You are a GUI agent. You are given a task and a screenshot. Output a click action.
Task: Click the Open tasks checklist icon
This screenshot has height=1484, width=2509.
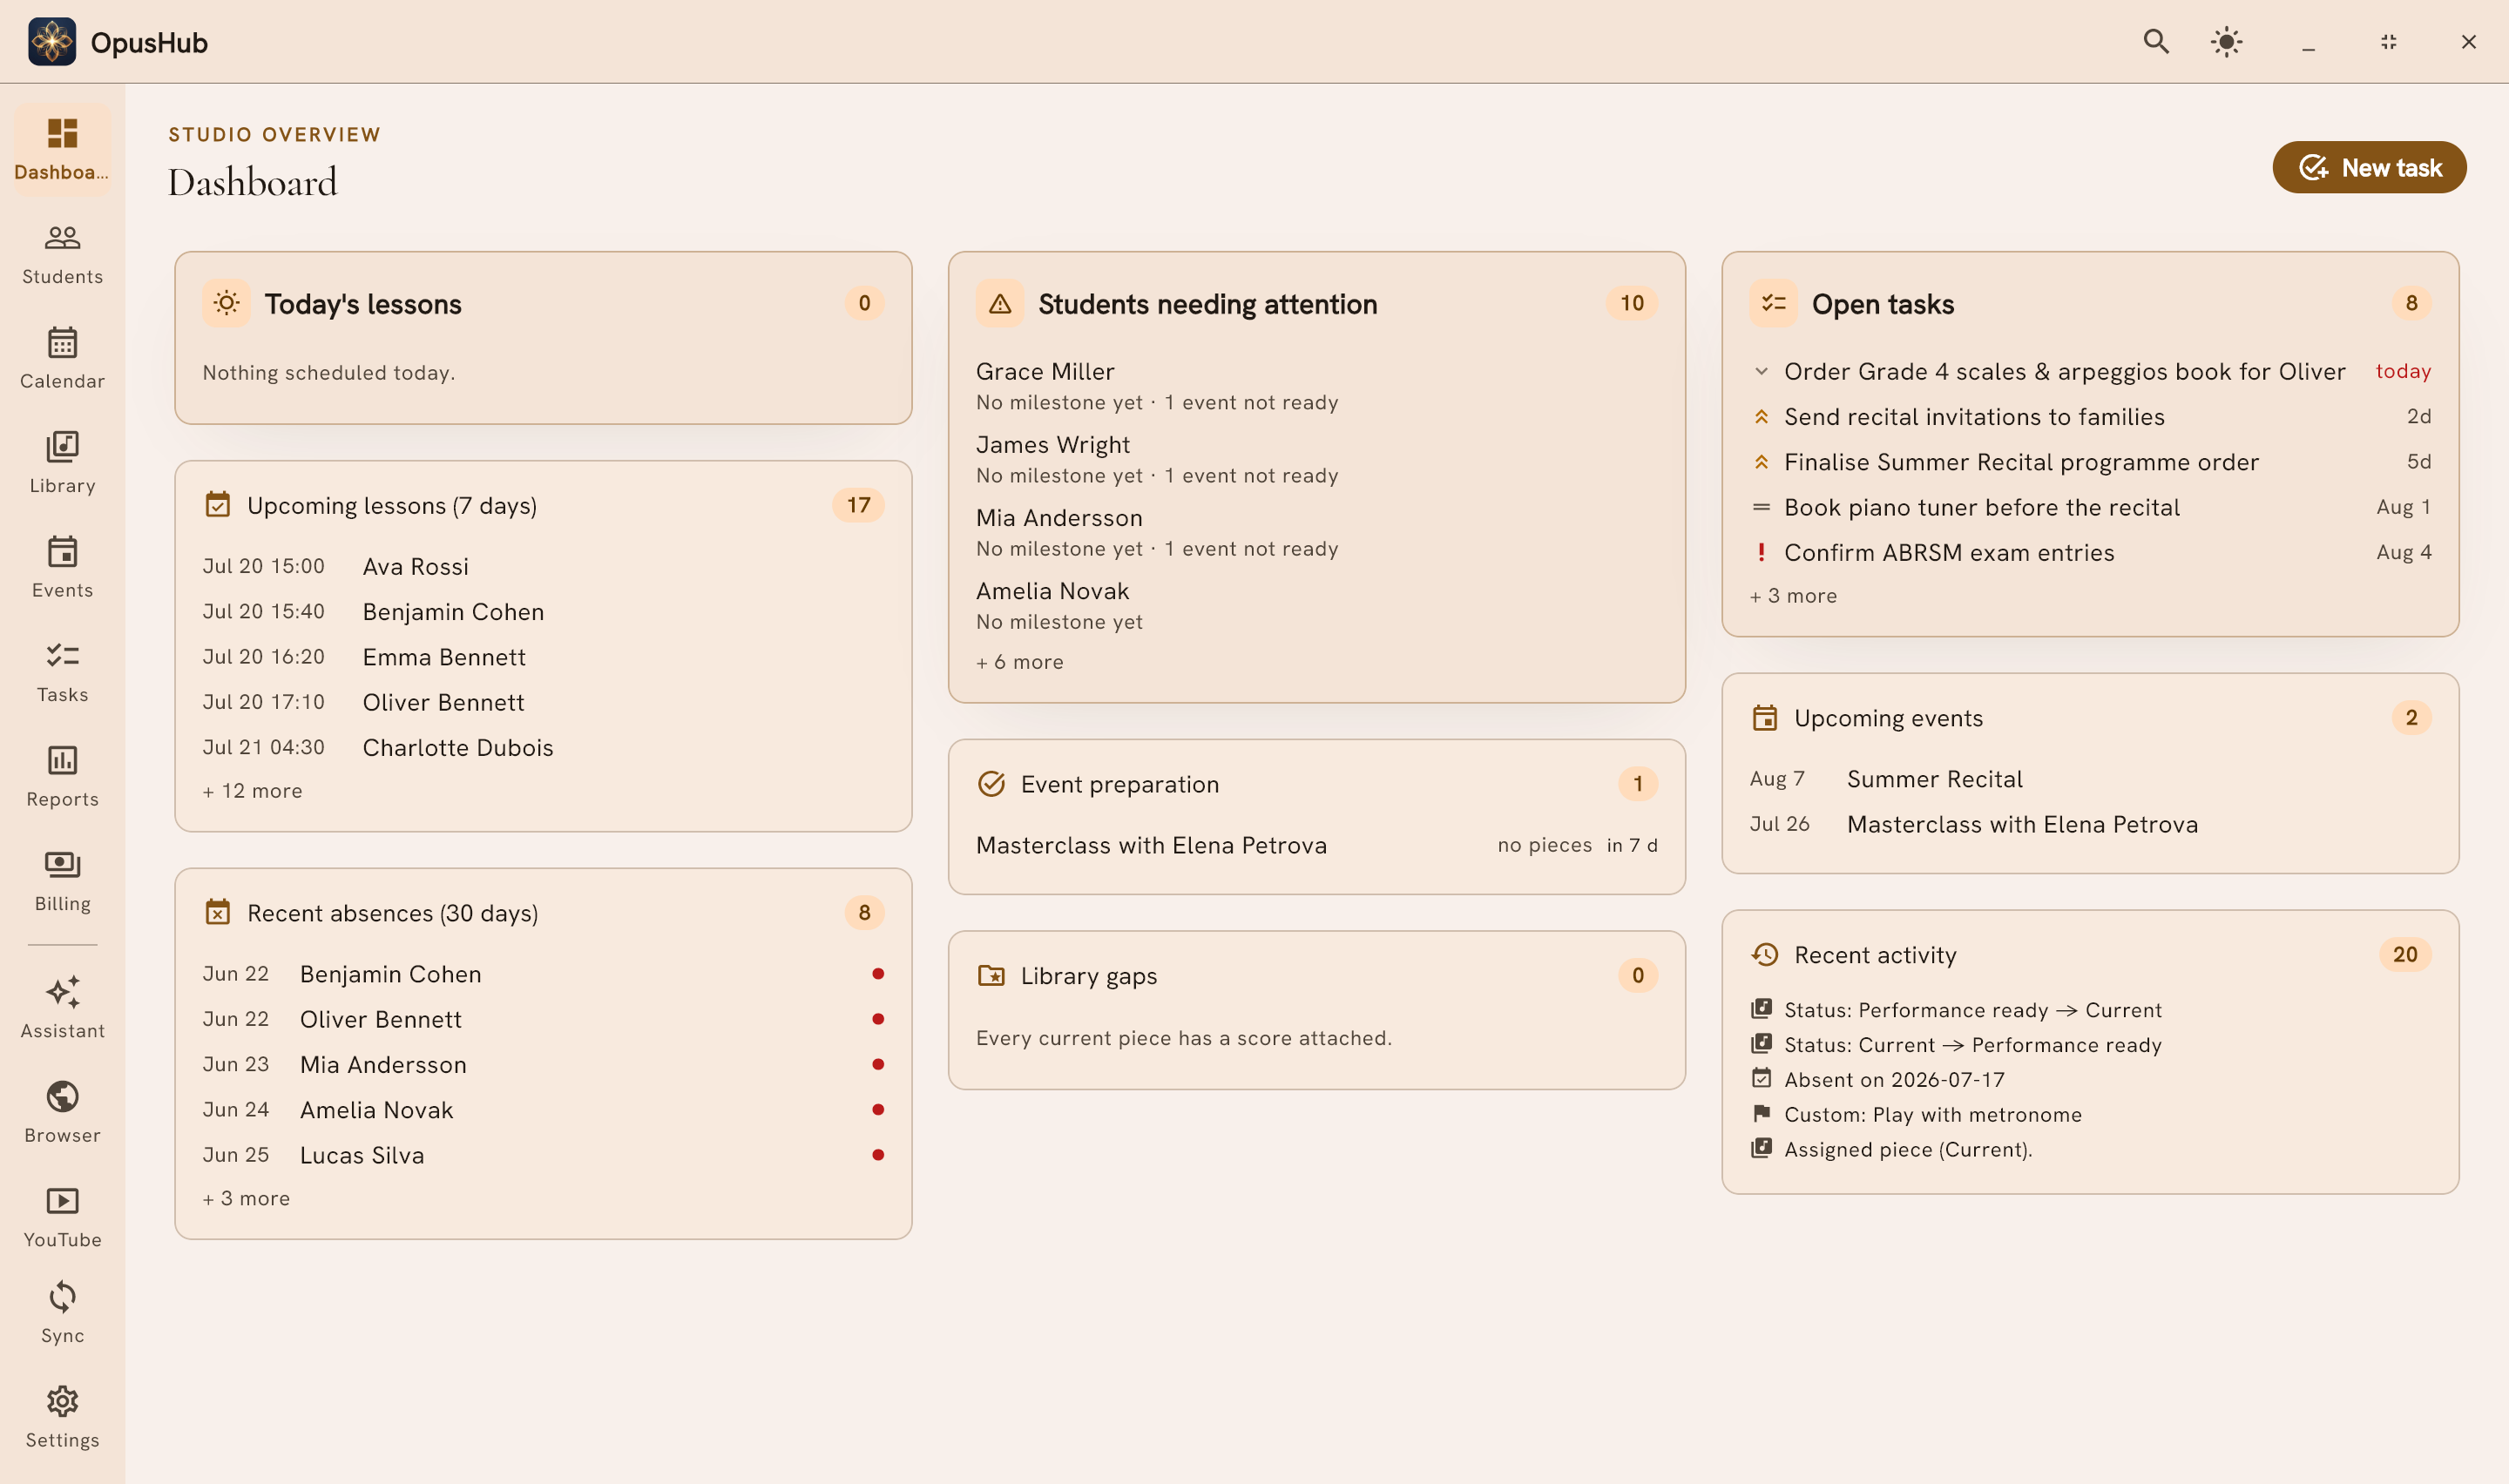tap(1774, 303)
